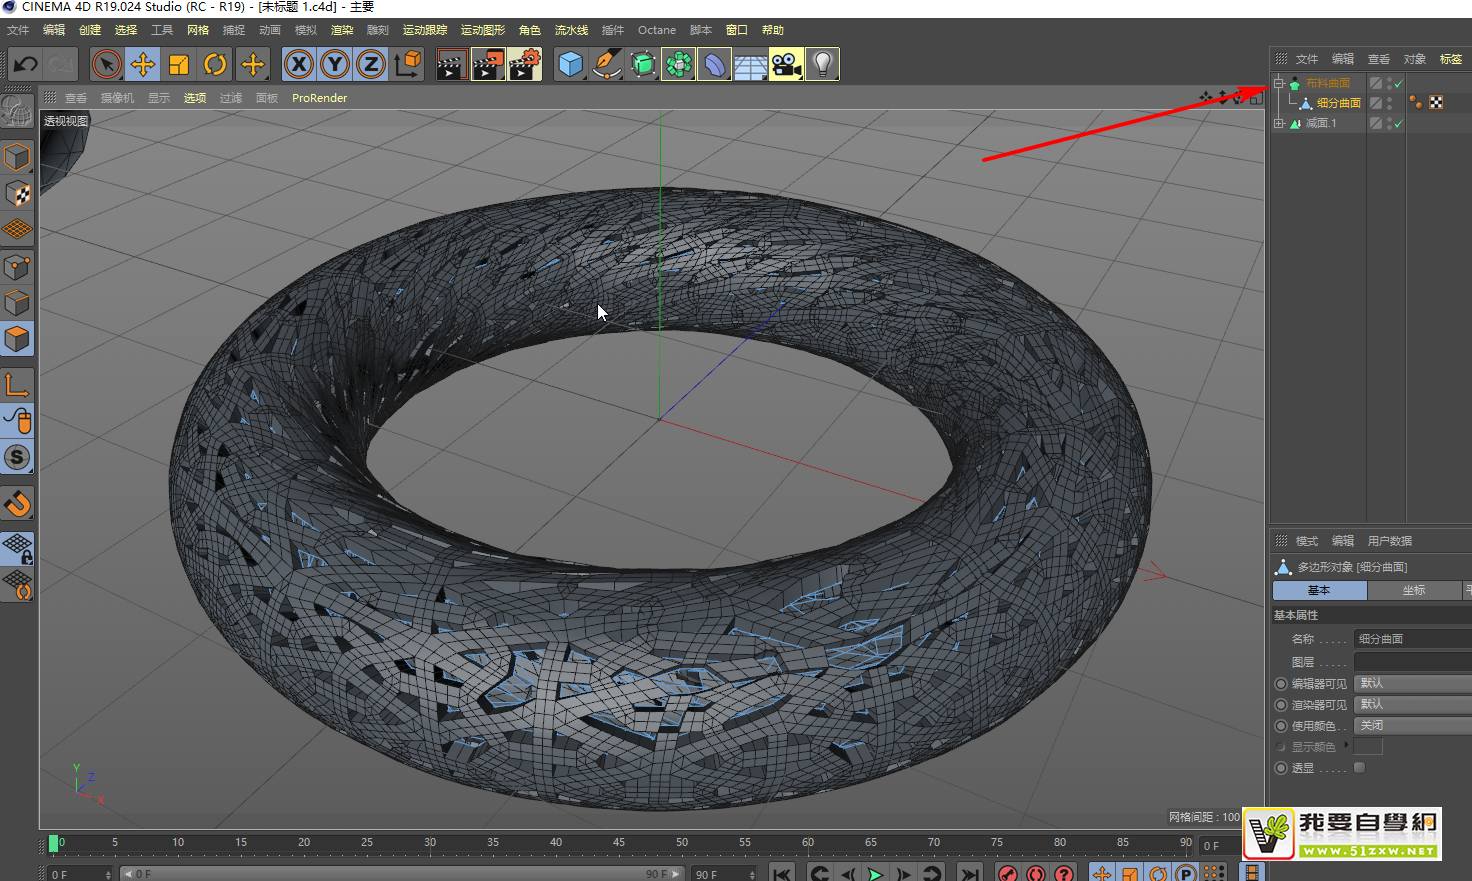Select the Move tool
Viewport: 1472px width, 881px height.
click(143, 65)
